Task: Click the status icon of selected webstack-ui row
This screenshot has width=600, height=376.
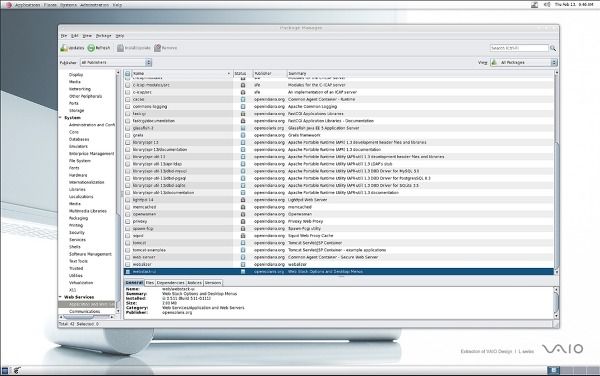Action: [243, 272]
